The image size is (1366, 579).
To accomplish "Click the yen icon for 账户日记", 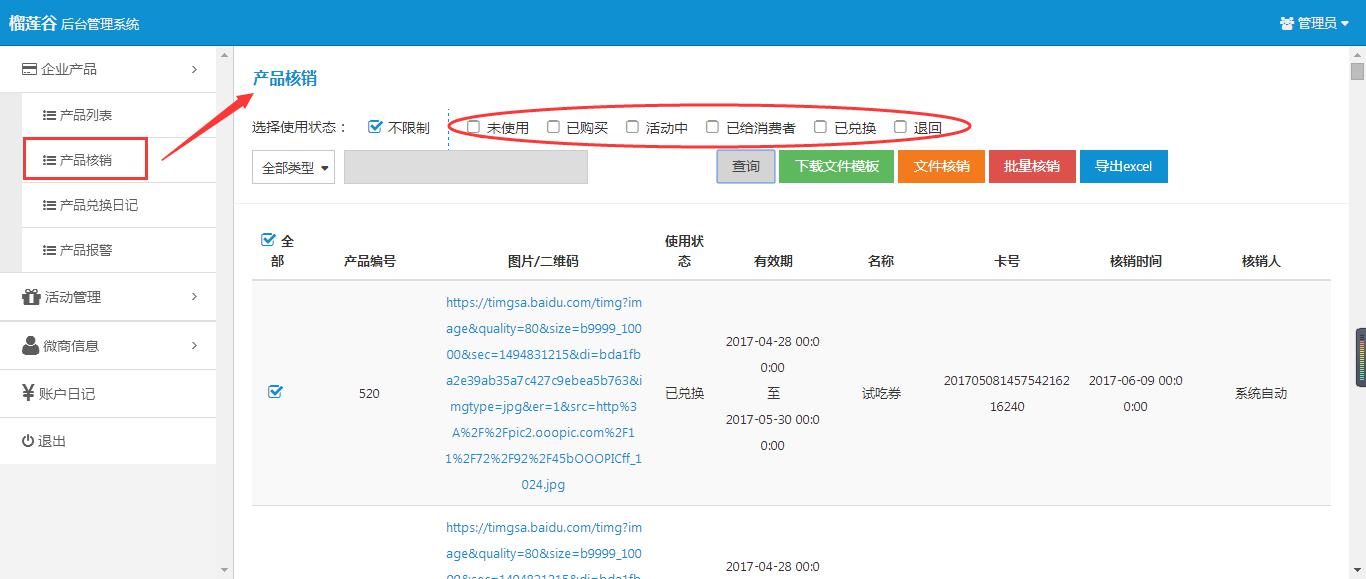I will coord(28,393).
